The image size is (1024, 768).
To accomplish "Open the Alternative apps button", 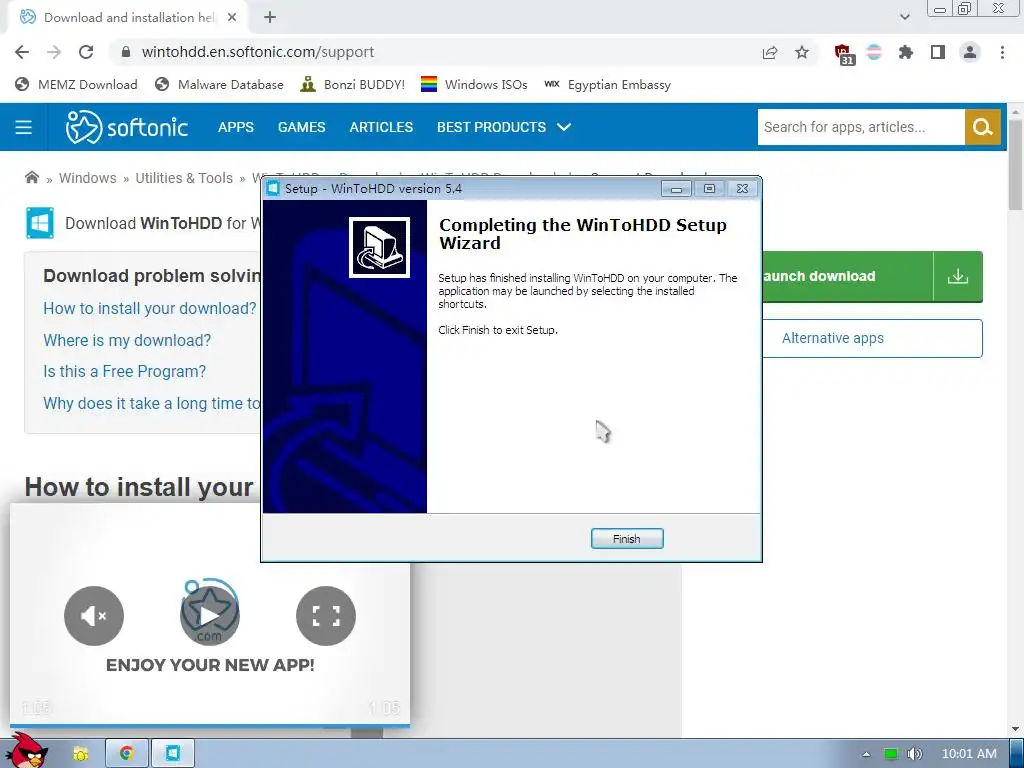I will [x=872, y=338].
